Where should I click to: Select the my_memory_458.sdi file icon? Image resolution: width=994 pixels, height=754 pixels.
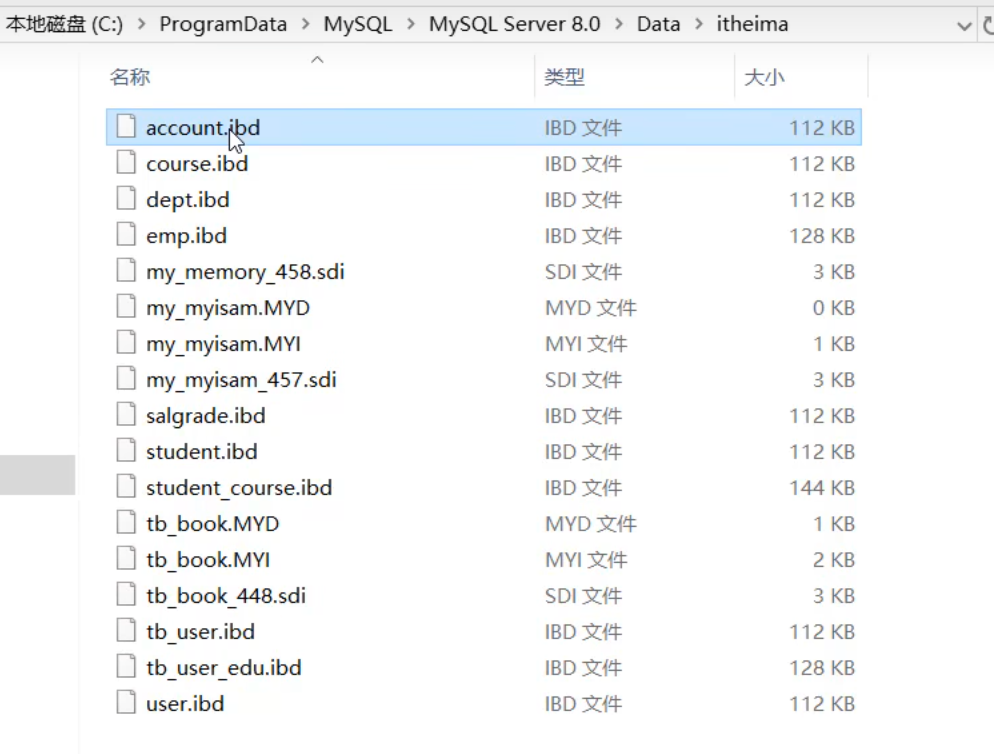point(125,271)
